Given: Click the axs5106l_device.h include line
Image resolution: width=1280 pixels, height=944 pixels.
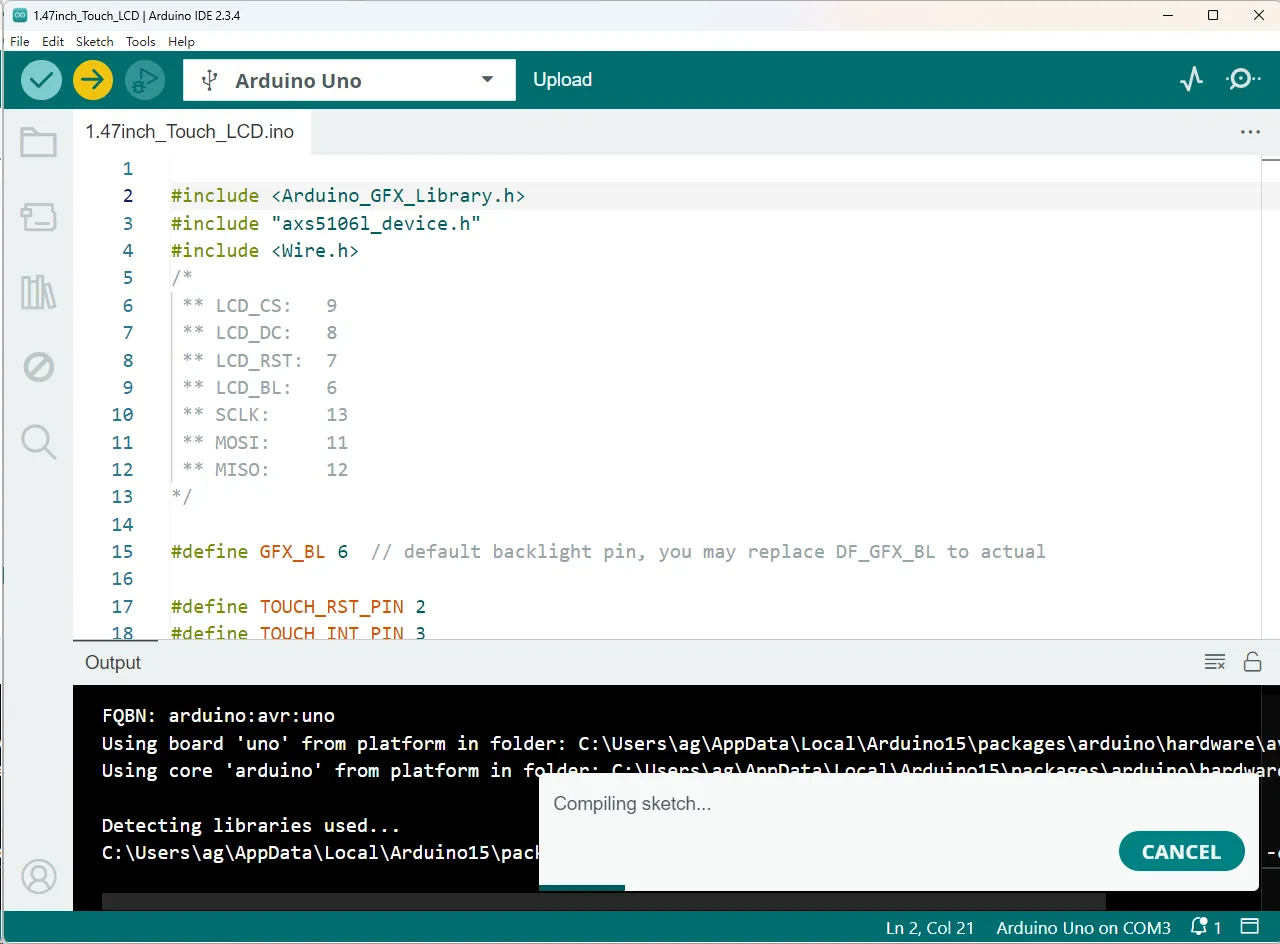Looking at the screenshot, I should [326, 223].
